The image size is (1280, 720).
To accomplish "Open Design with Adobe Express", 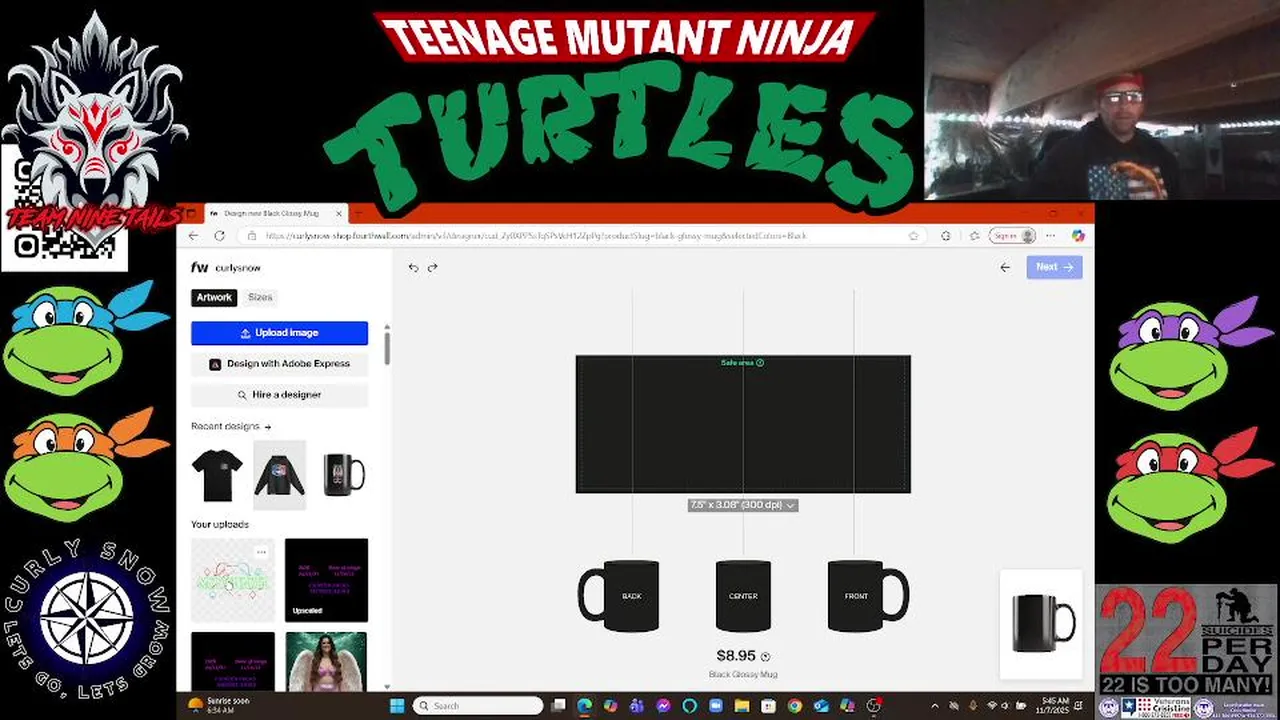I will tap(279, 364).
